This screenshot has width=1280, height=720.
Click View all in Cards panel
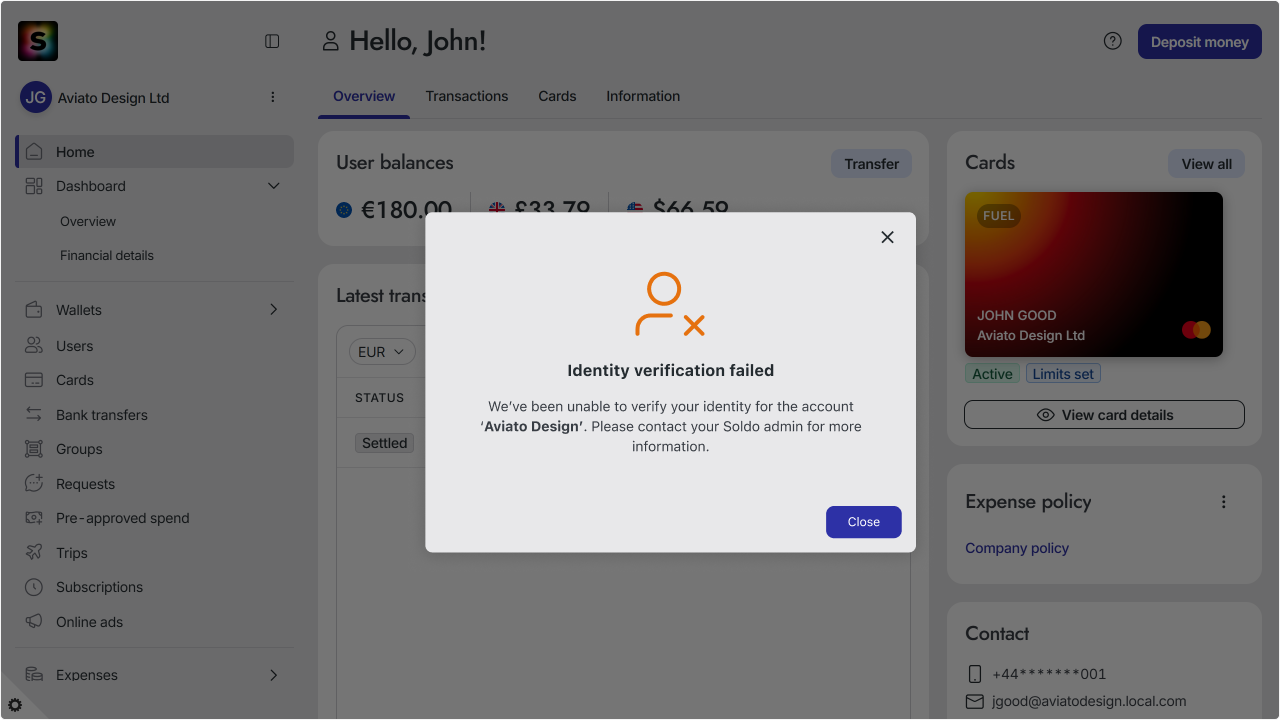[x=1206, y=164]
